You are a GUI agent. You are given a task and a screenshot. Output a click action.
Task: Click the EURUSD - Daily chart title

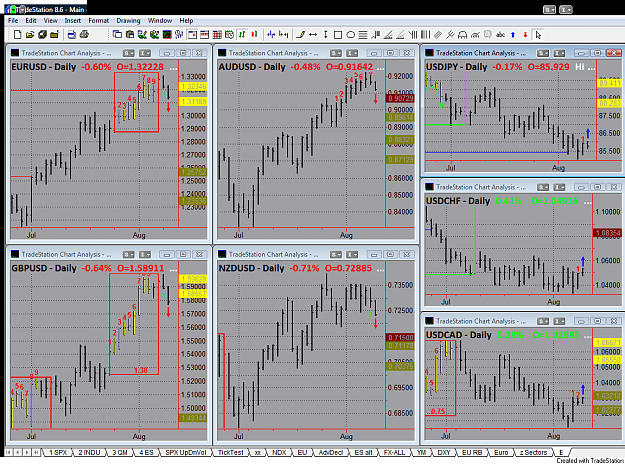pyautogui.click(x=43, y=67)
